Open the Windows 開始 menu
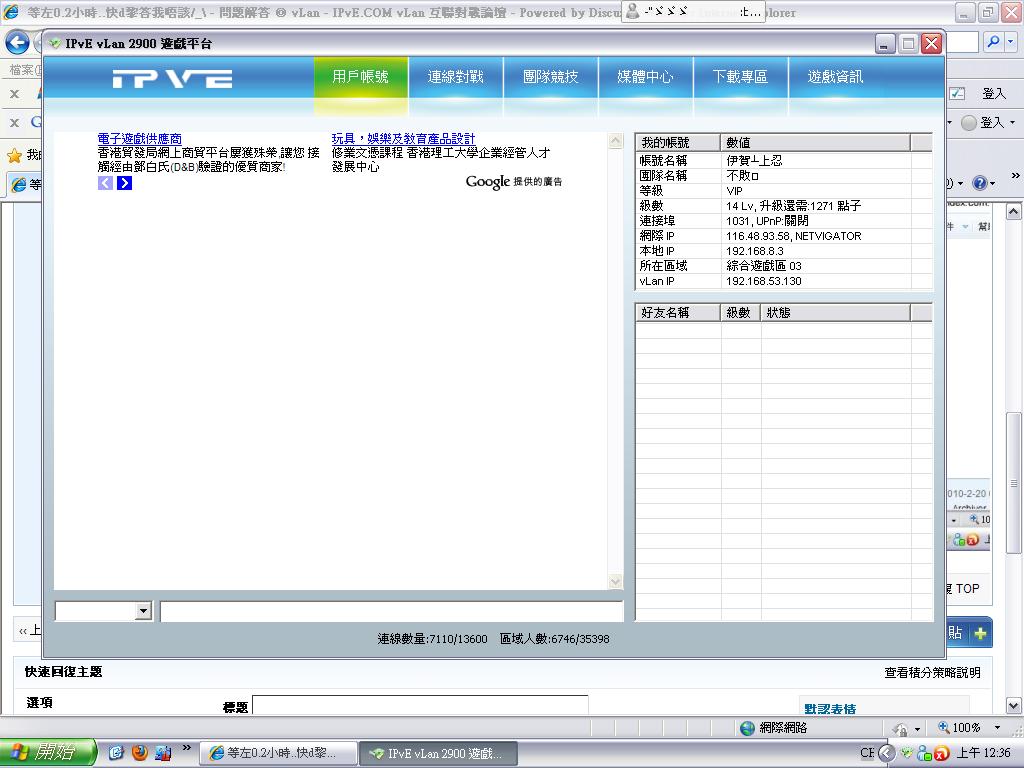 [48, 752]
